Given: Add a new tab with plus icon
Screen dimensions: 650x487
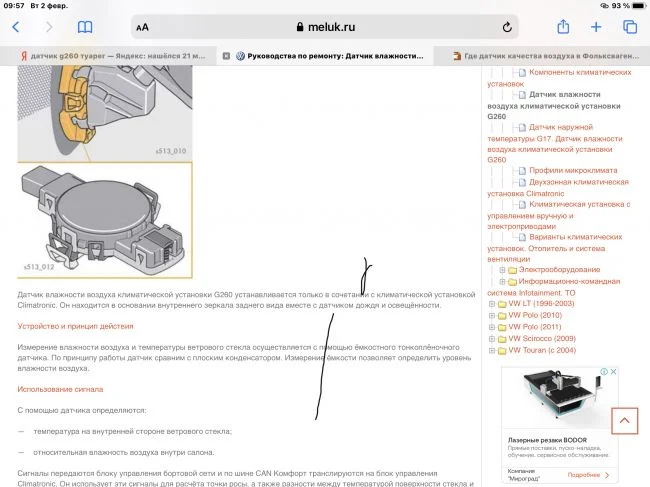Looking at the screenshot, I should tap(597, 27).
